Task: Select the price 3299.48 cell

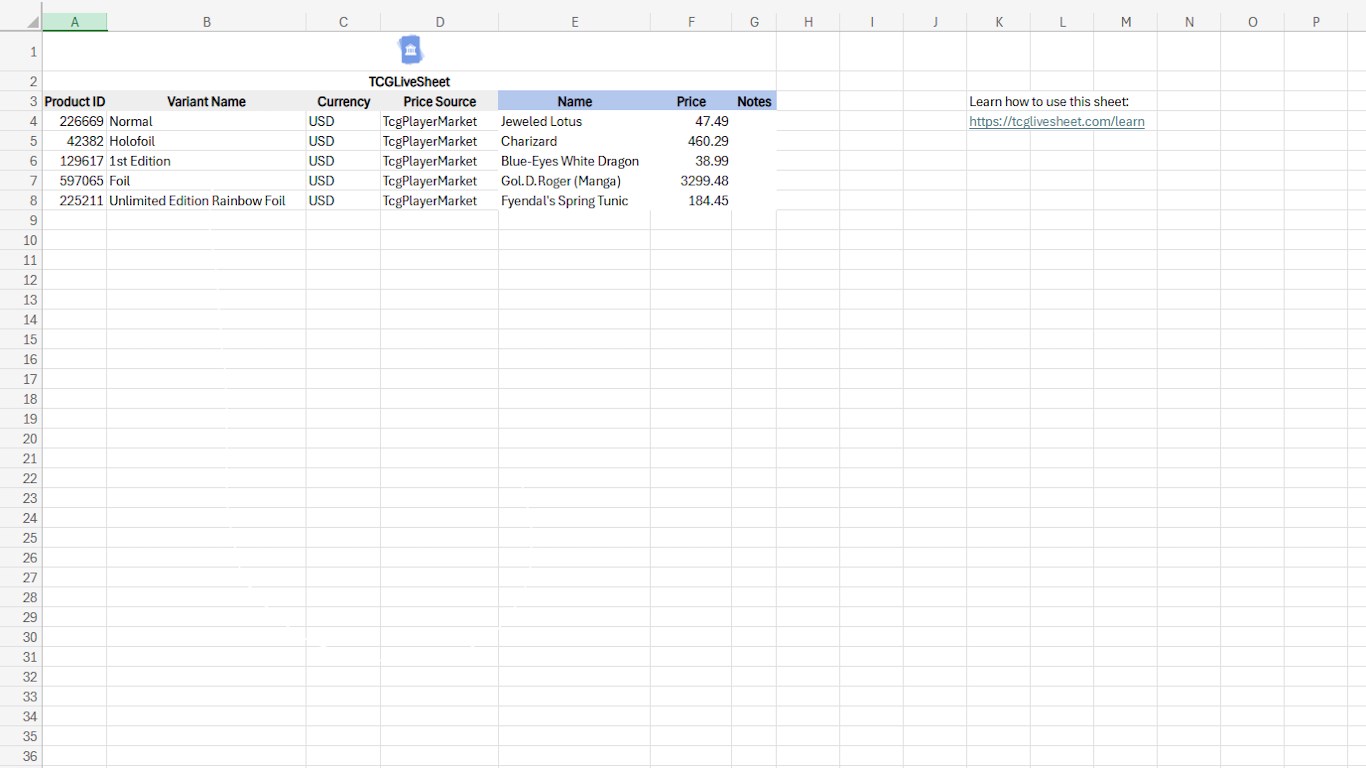Action: (x=691, y=181)
